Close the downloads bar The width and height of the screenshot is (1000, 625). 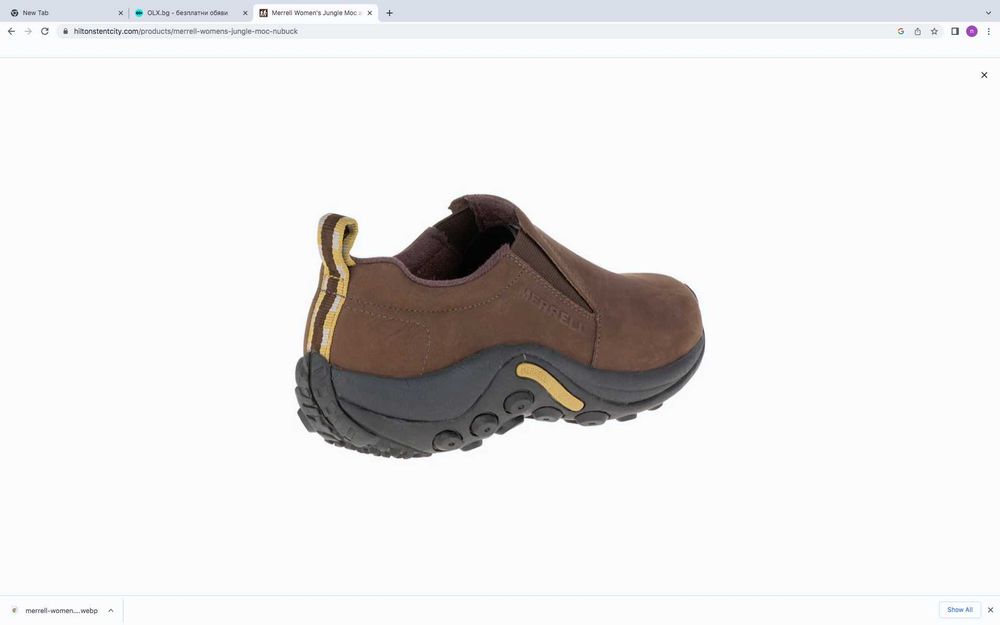click(990, 610)
